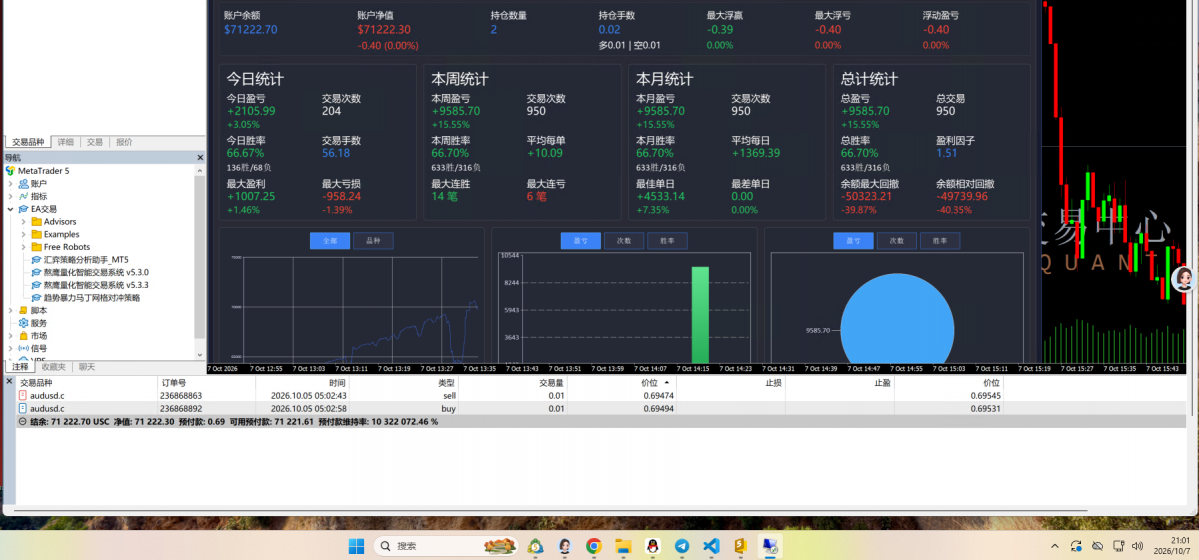Select 次数 toggle above the pie chart
Screen dimensions: 1199x560
point(897,240)
